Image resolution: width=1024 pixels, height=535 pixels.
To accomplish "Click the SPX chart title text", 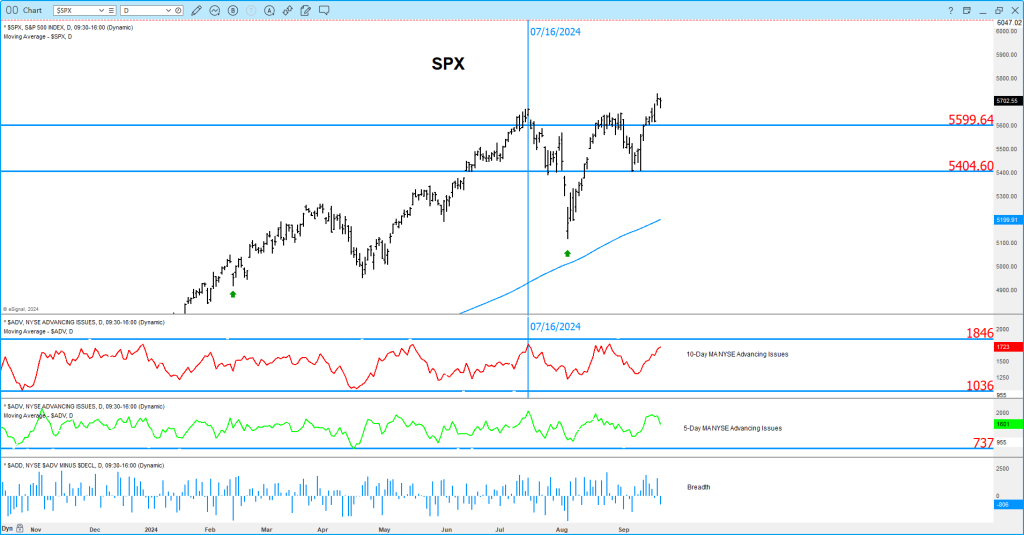I will click(x=448, y=64).
